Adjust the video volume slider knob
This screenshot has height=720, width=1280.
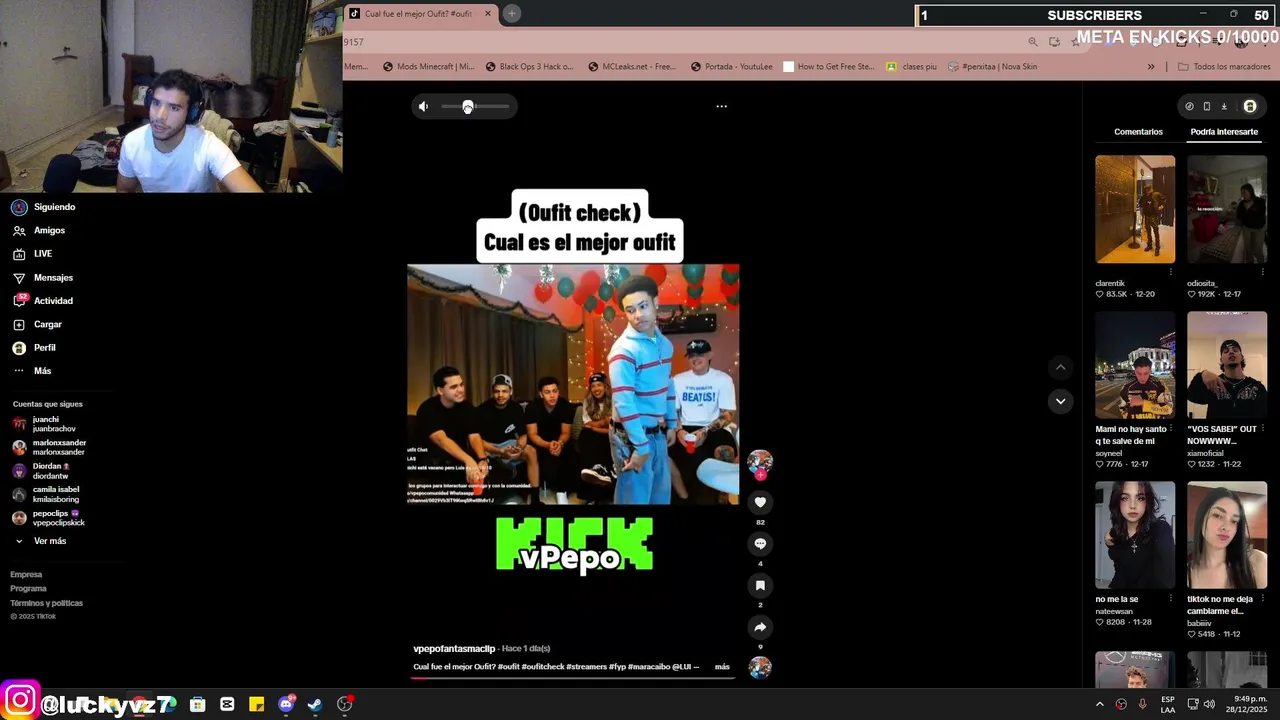[x=468, y=106]
